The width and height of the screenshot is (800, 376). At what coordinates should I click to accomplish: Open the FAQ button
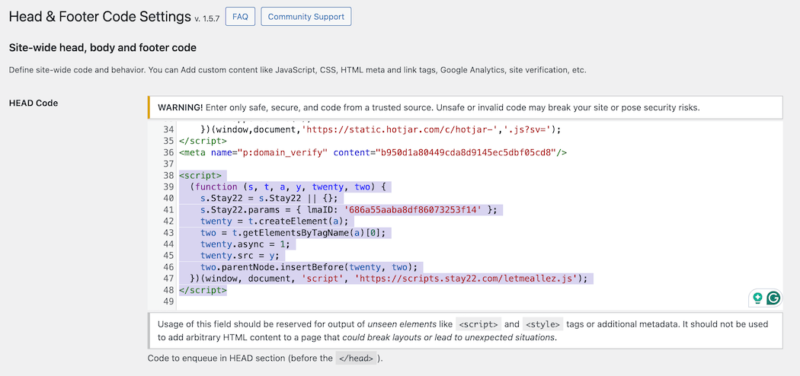point(240,16)
